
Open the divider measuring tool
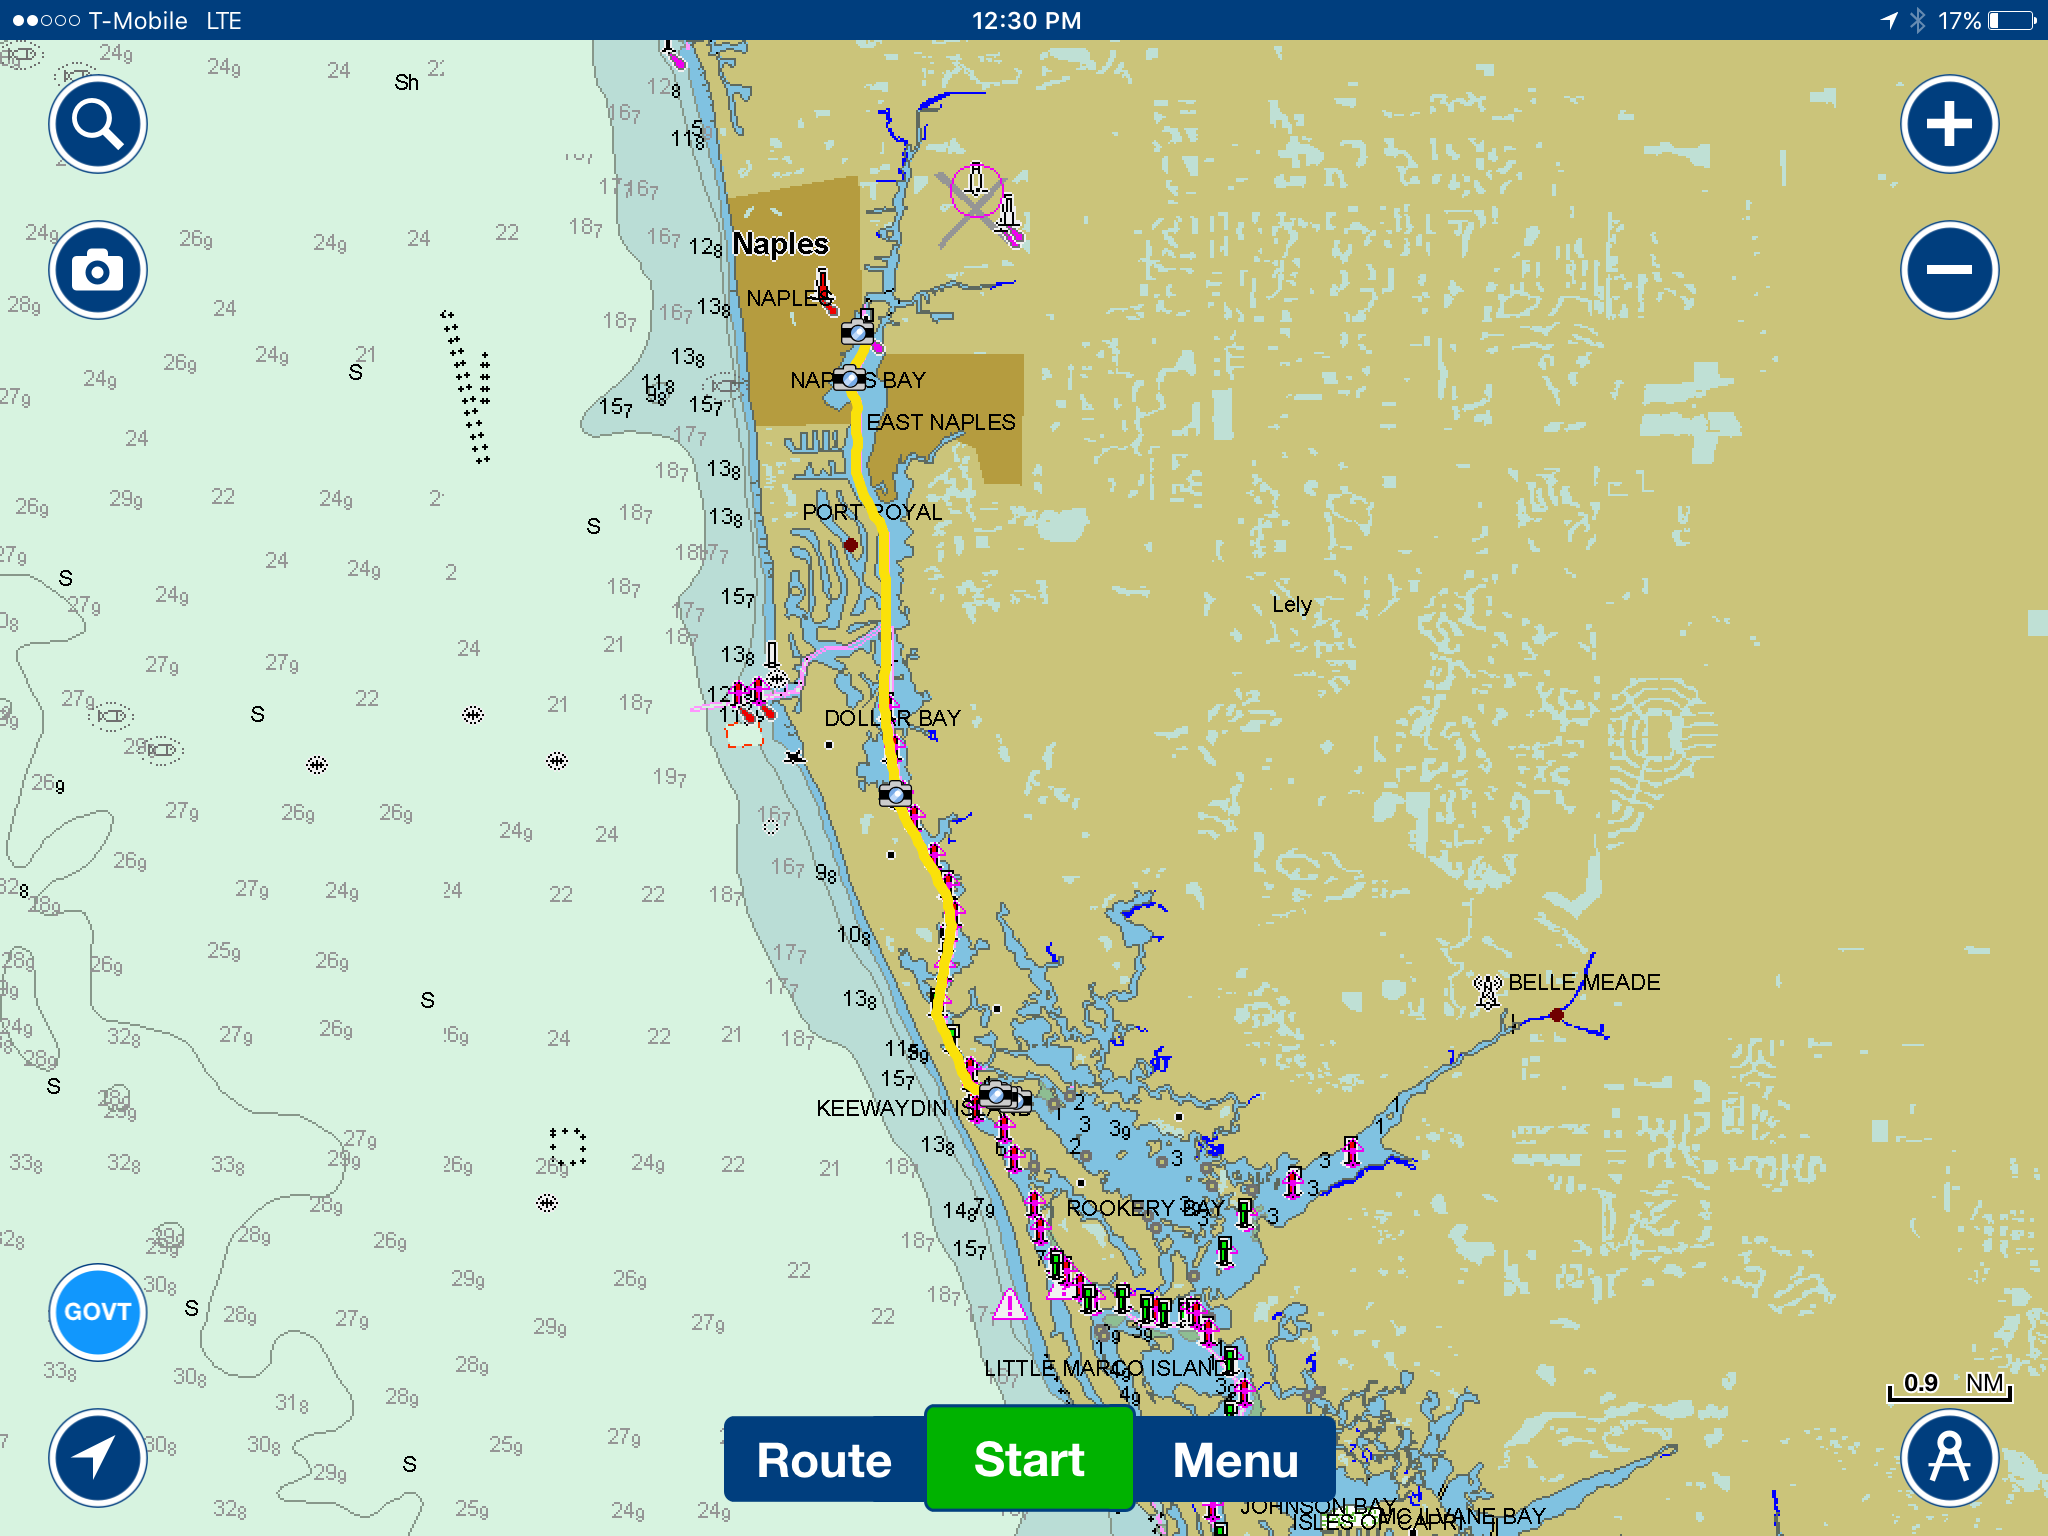tap(1949, 1457)
